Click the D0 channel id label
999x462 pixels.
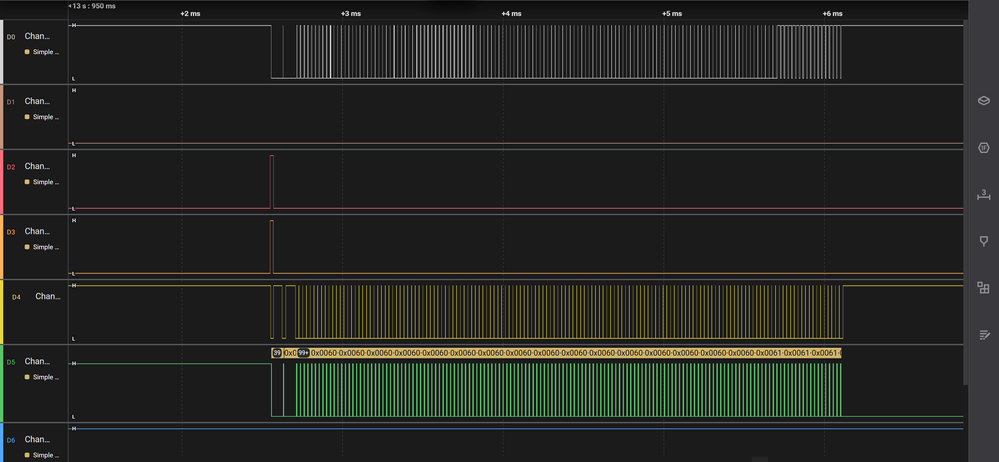[x=11, y=37]
